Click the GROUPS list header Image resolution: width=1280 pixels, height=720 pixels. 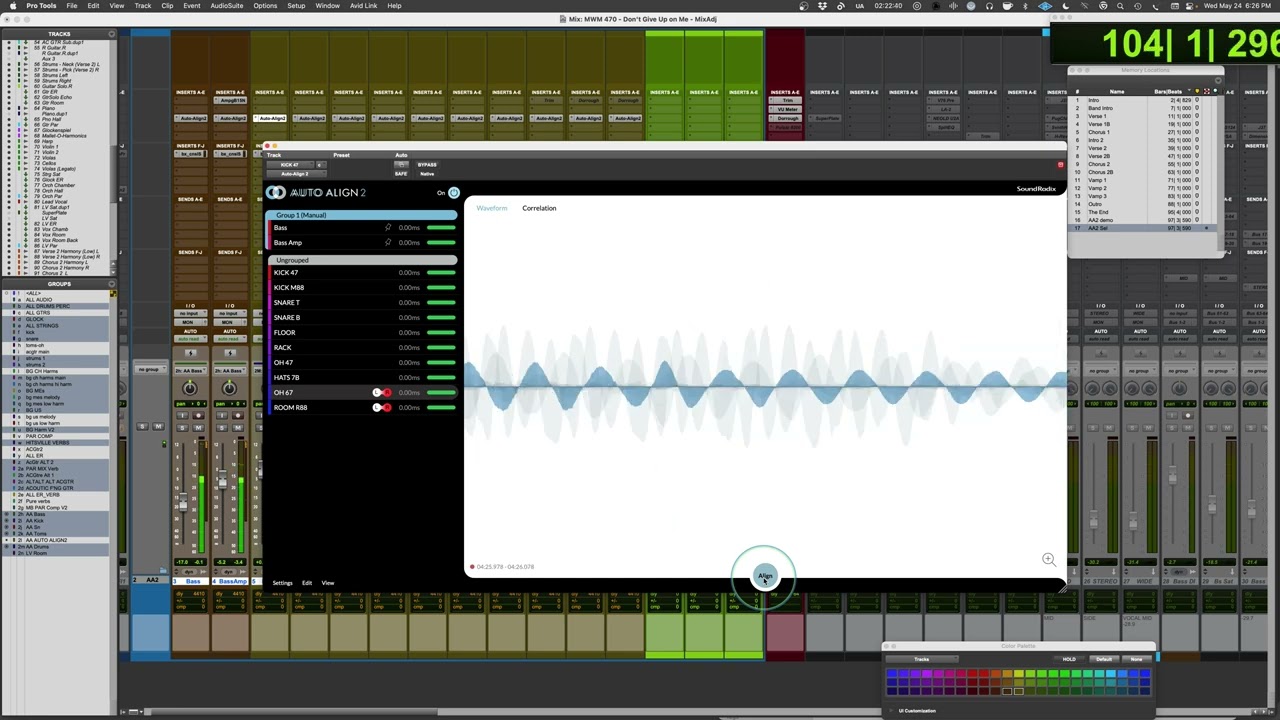click(59, 284)
